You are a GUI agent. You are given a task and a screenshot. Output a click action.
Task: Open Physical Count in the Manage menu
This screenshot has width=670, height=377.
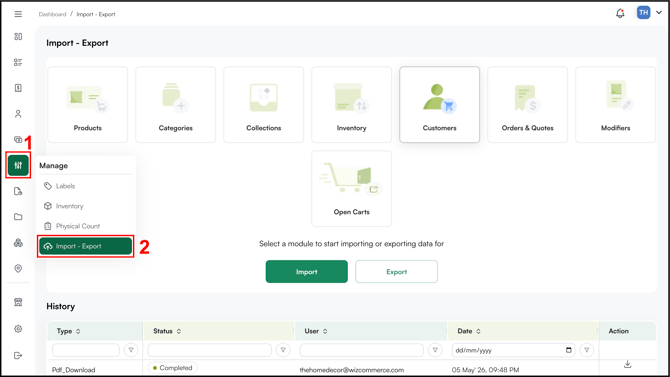point(85,226)
